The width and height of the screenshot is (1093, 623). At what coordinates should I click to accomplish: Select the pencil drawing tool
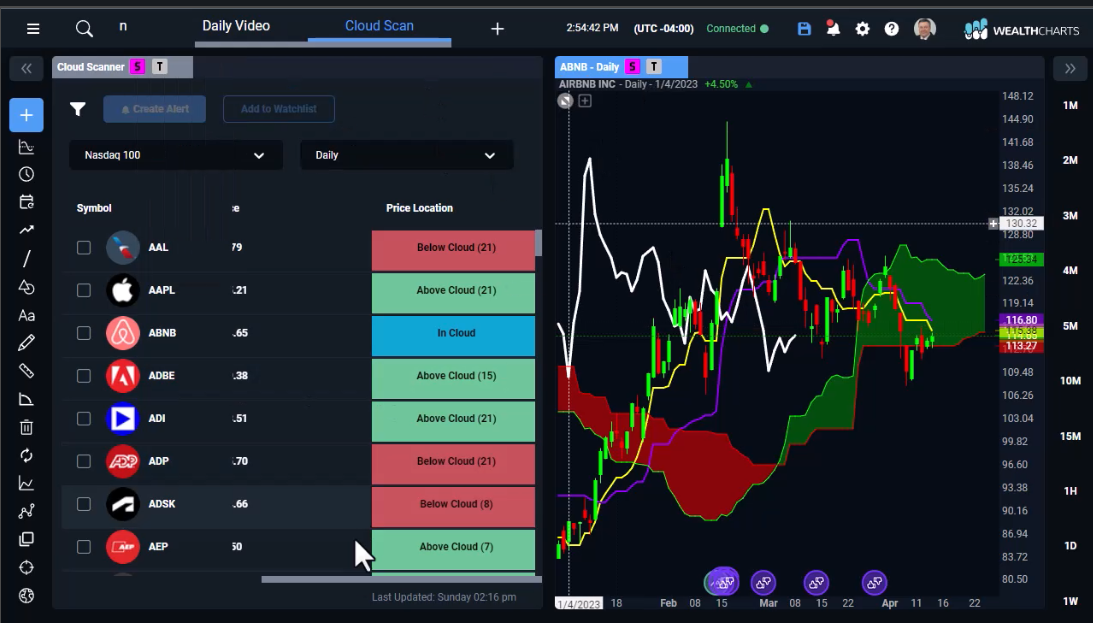tap(26, 343)
